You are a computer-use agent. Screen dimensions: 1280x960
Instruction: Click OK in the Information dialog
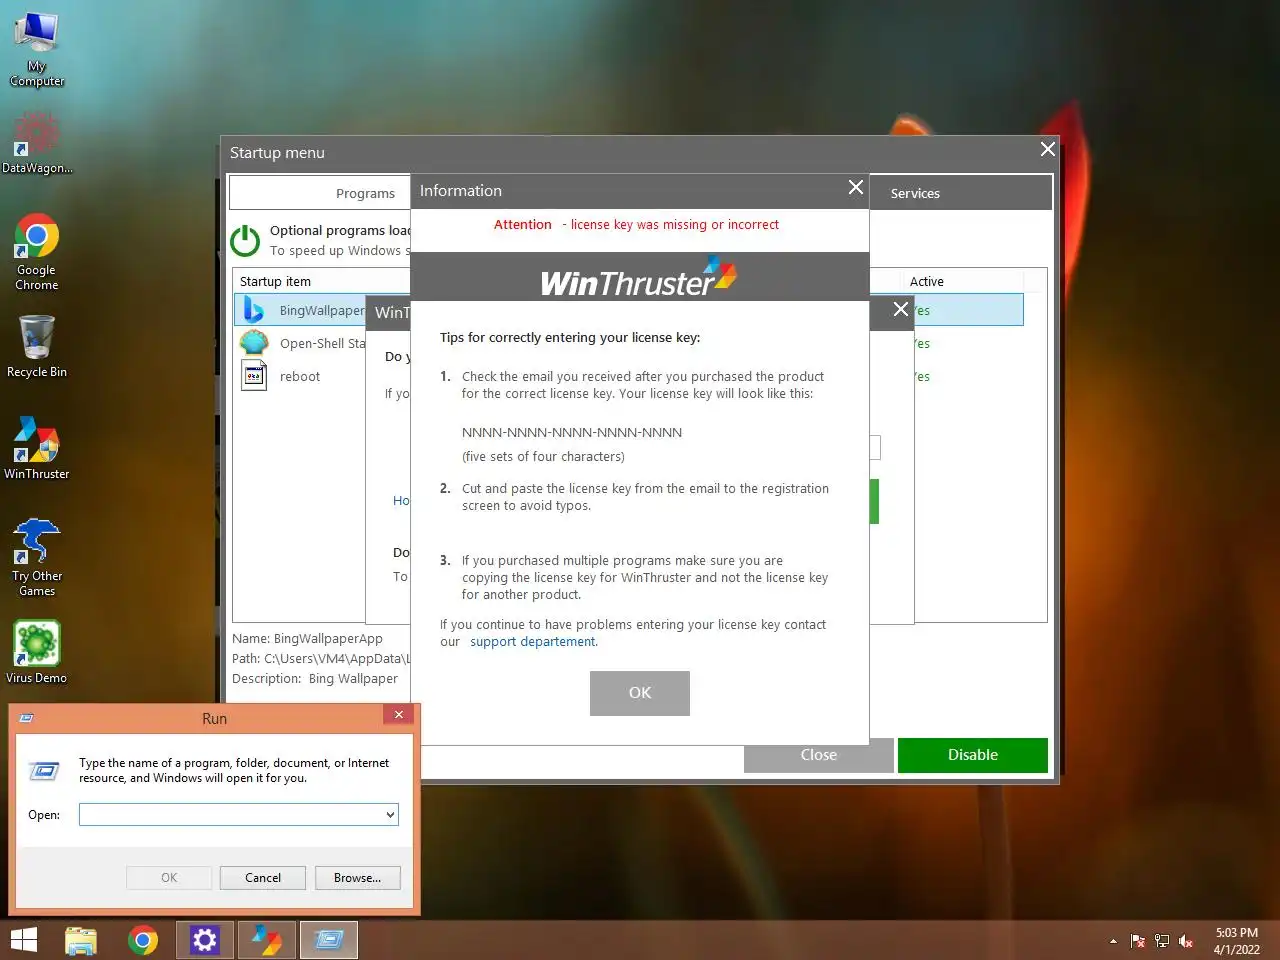click(x=640, y=693)
